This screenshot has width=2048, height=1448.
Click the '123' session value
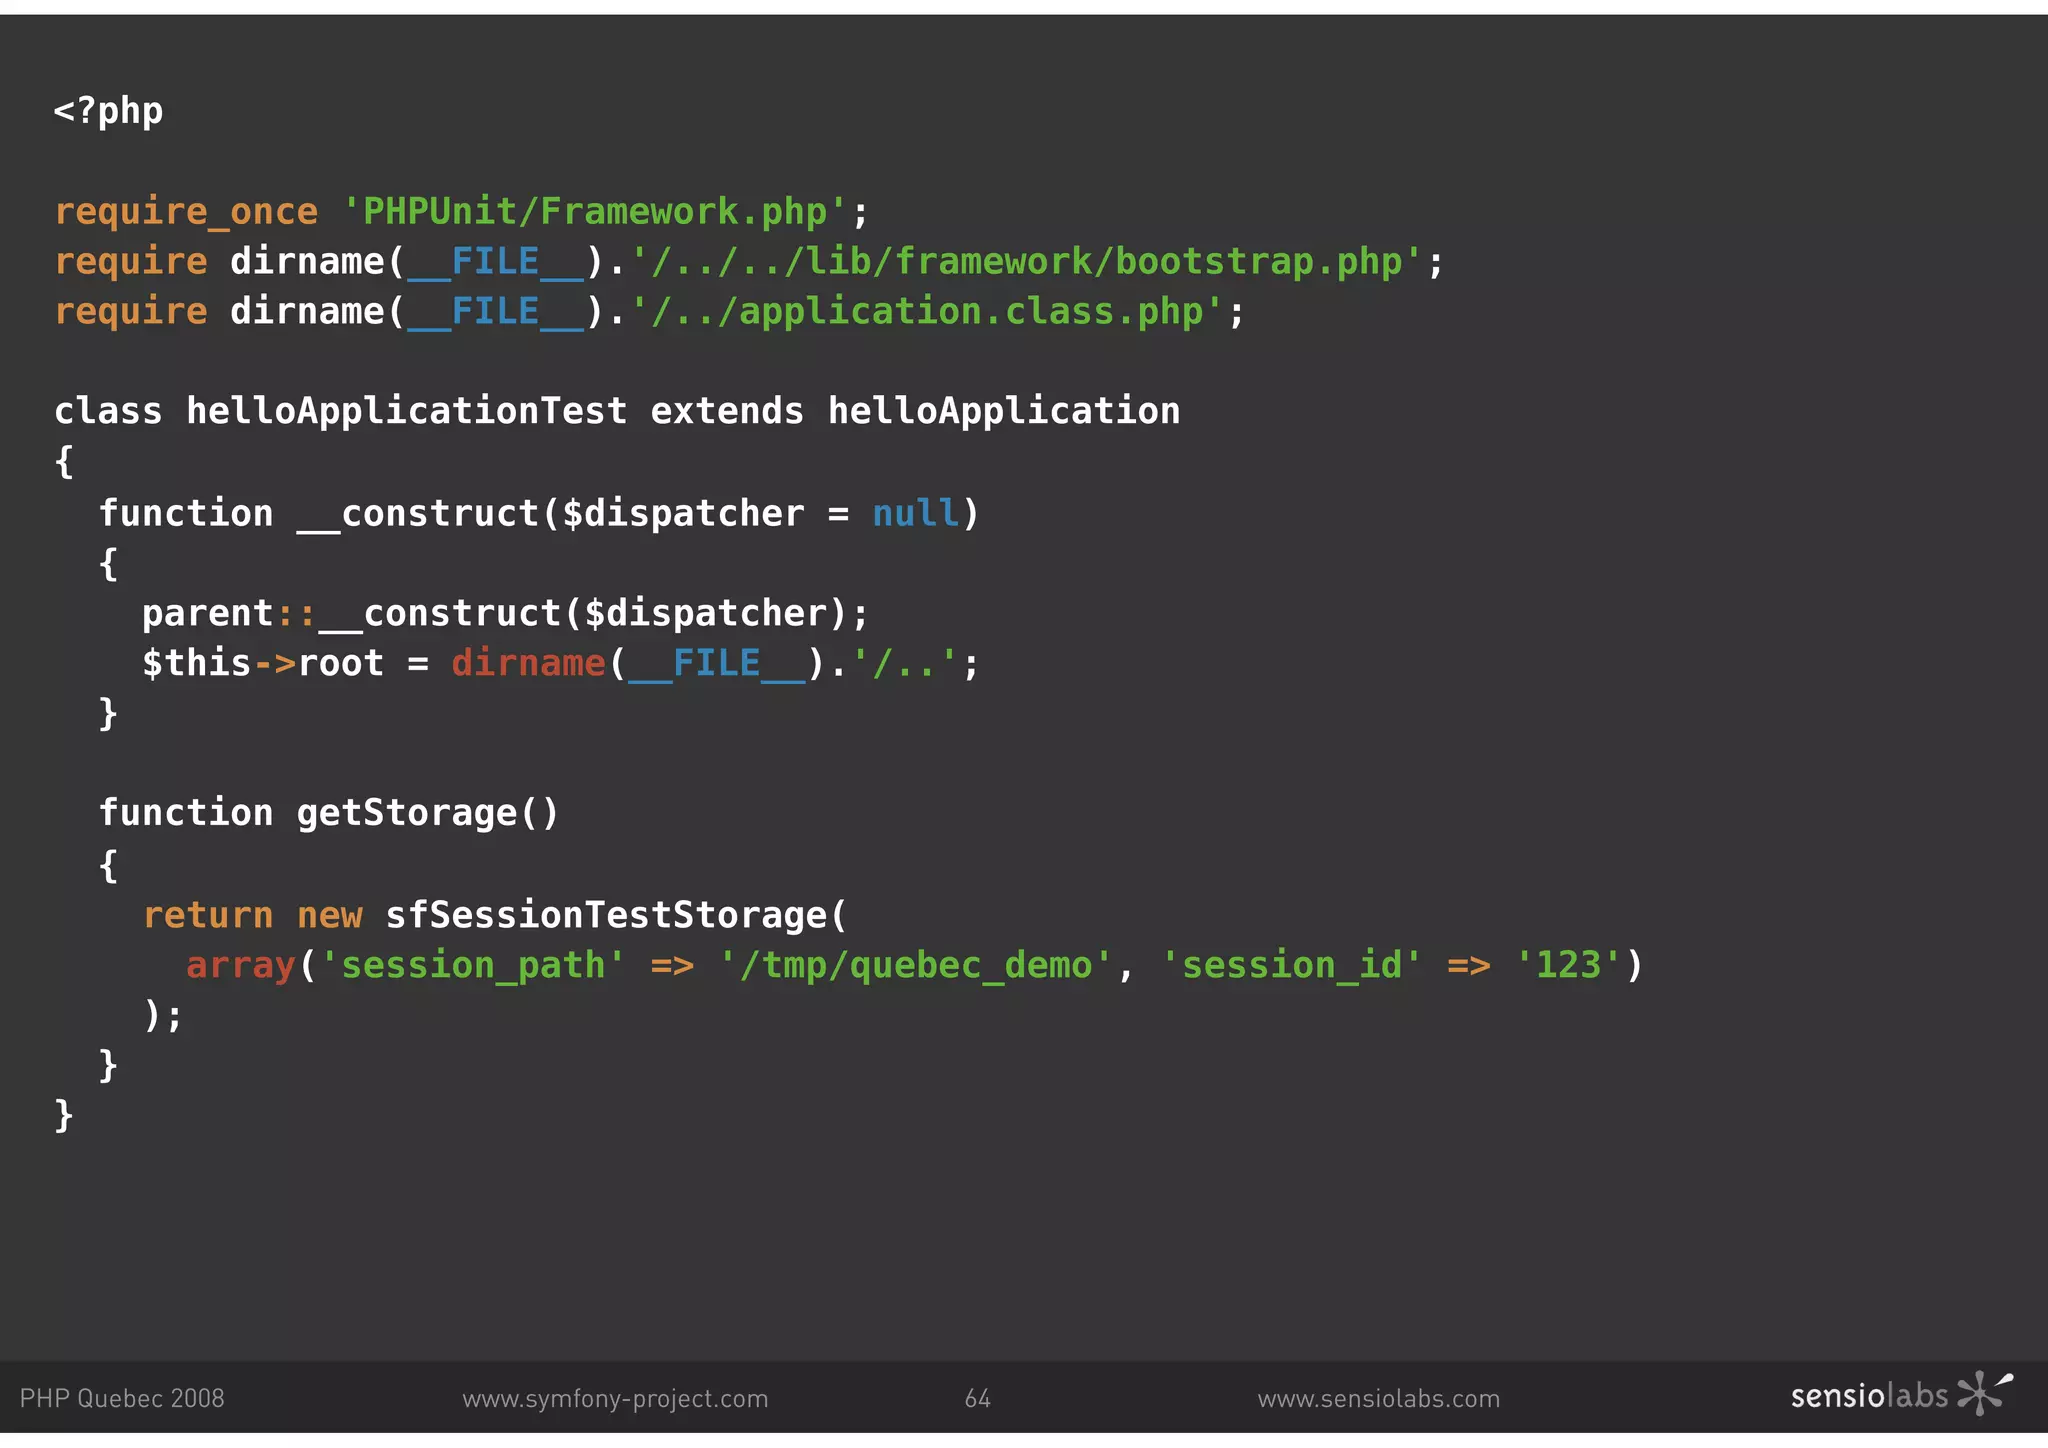point(1567,966)
